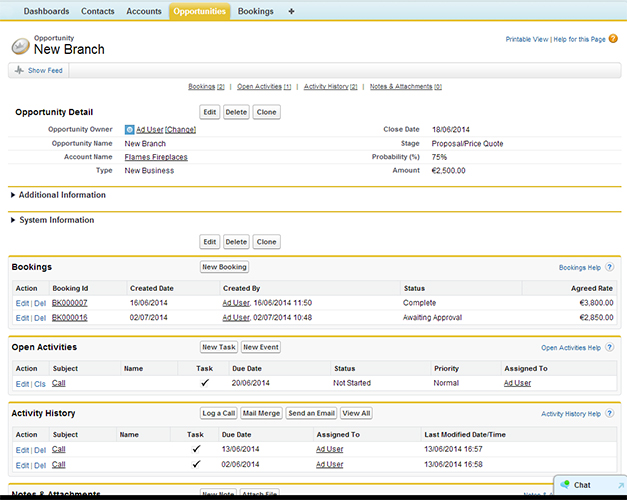Image resolution: width=627 pixels, height=500 pixels.
Task: Click the task checkmark in Open Activities row
Action: (x=204, y=383)
